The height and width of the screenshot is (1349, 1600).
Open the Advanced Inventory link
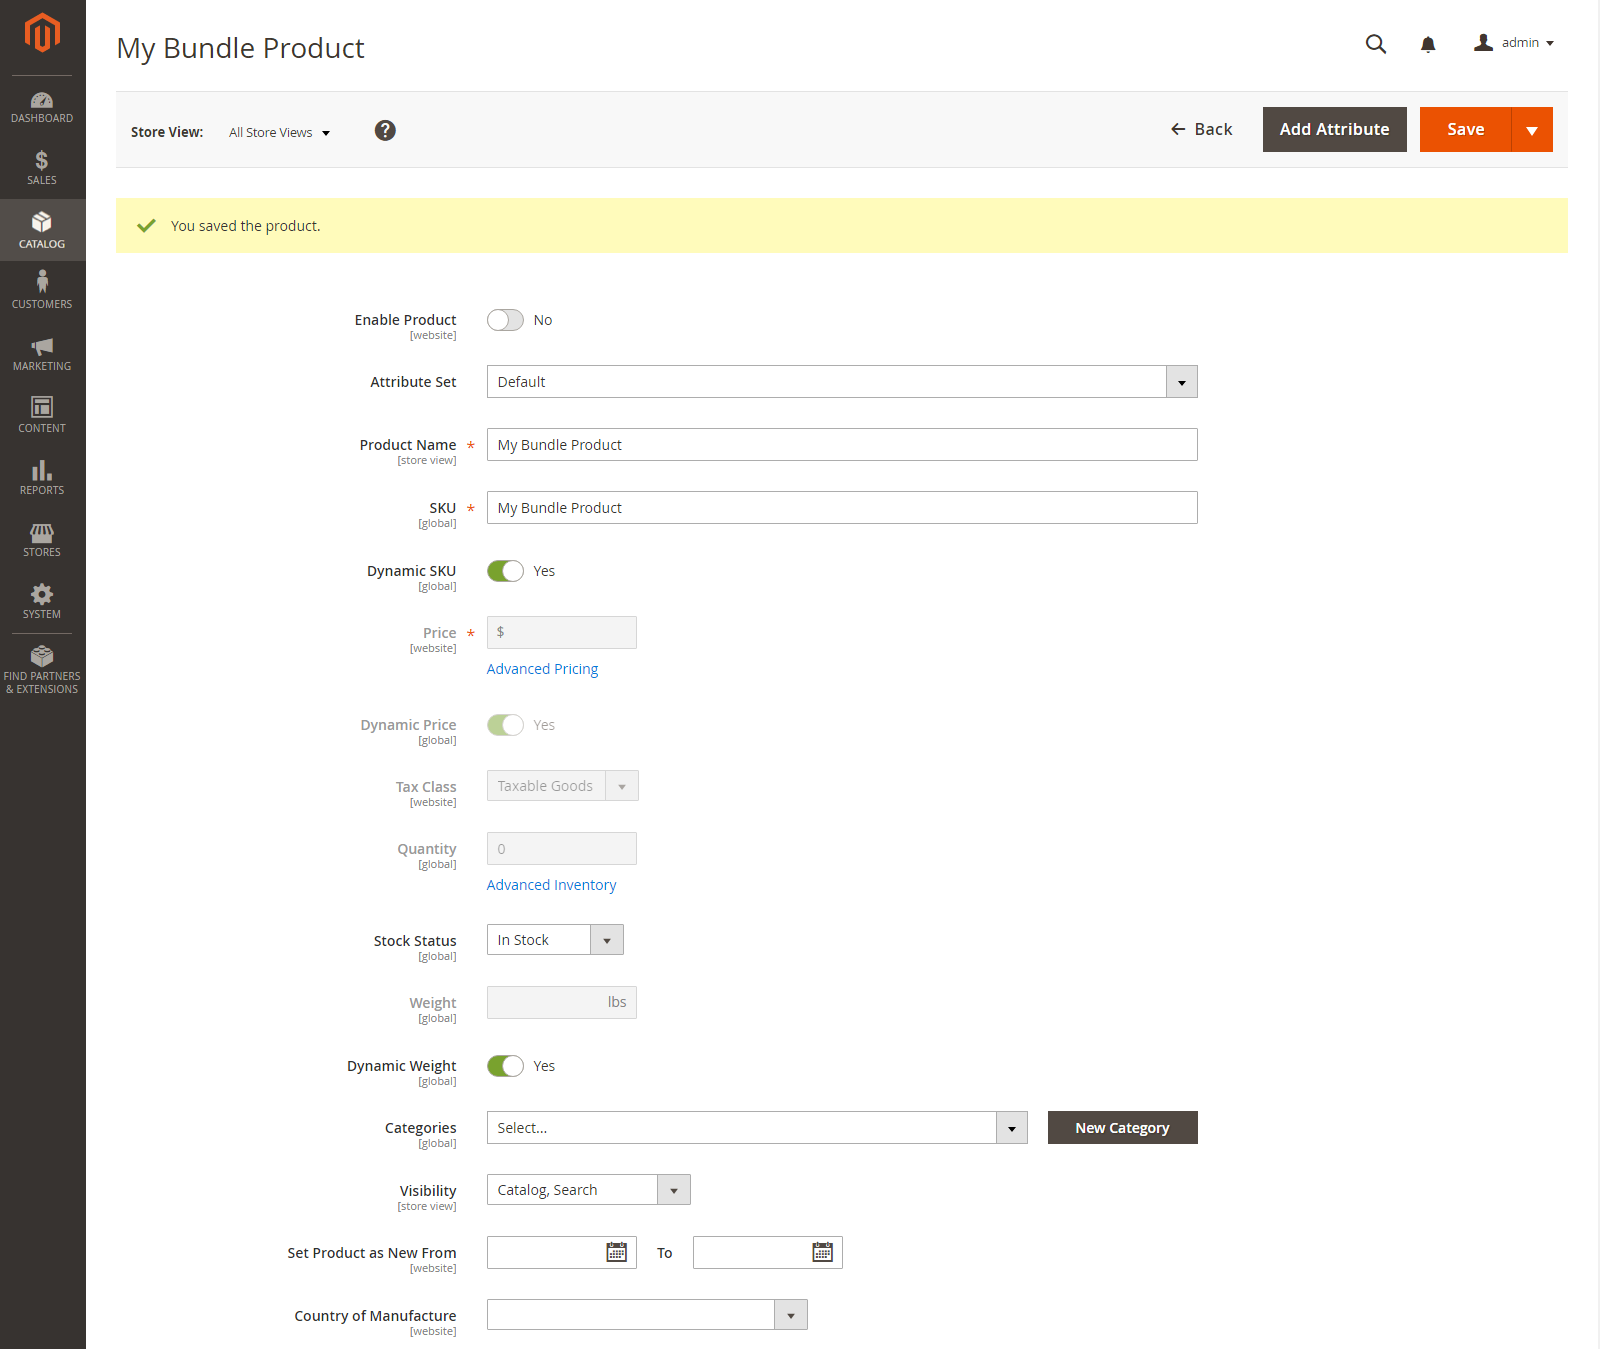coord(551,885)
